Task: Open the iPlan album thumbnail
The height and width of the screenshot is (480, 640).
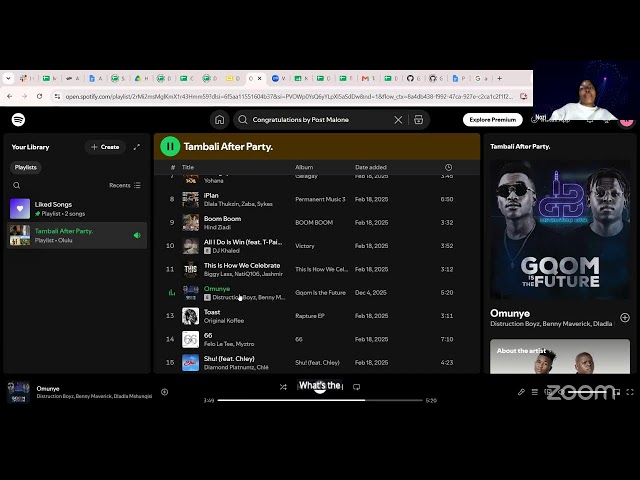Action: (190, 199)
